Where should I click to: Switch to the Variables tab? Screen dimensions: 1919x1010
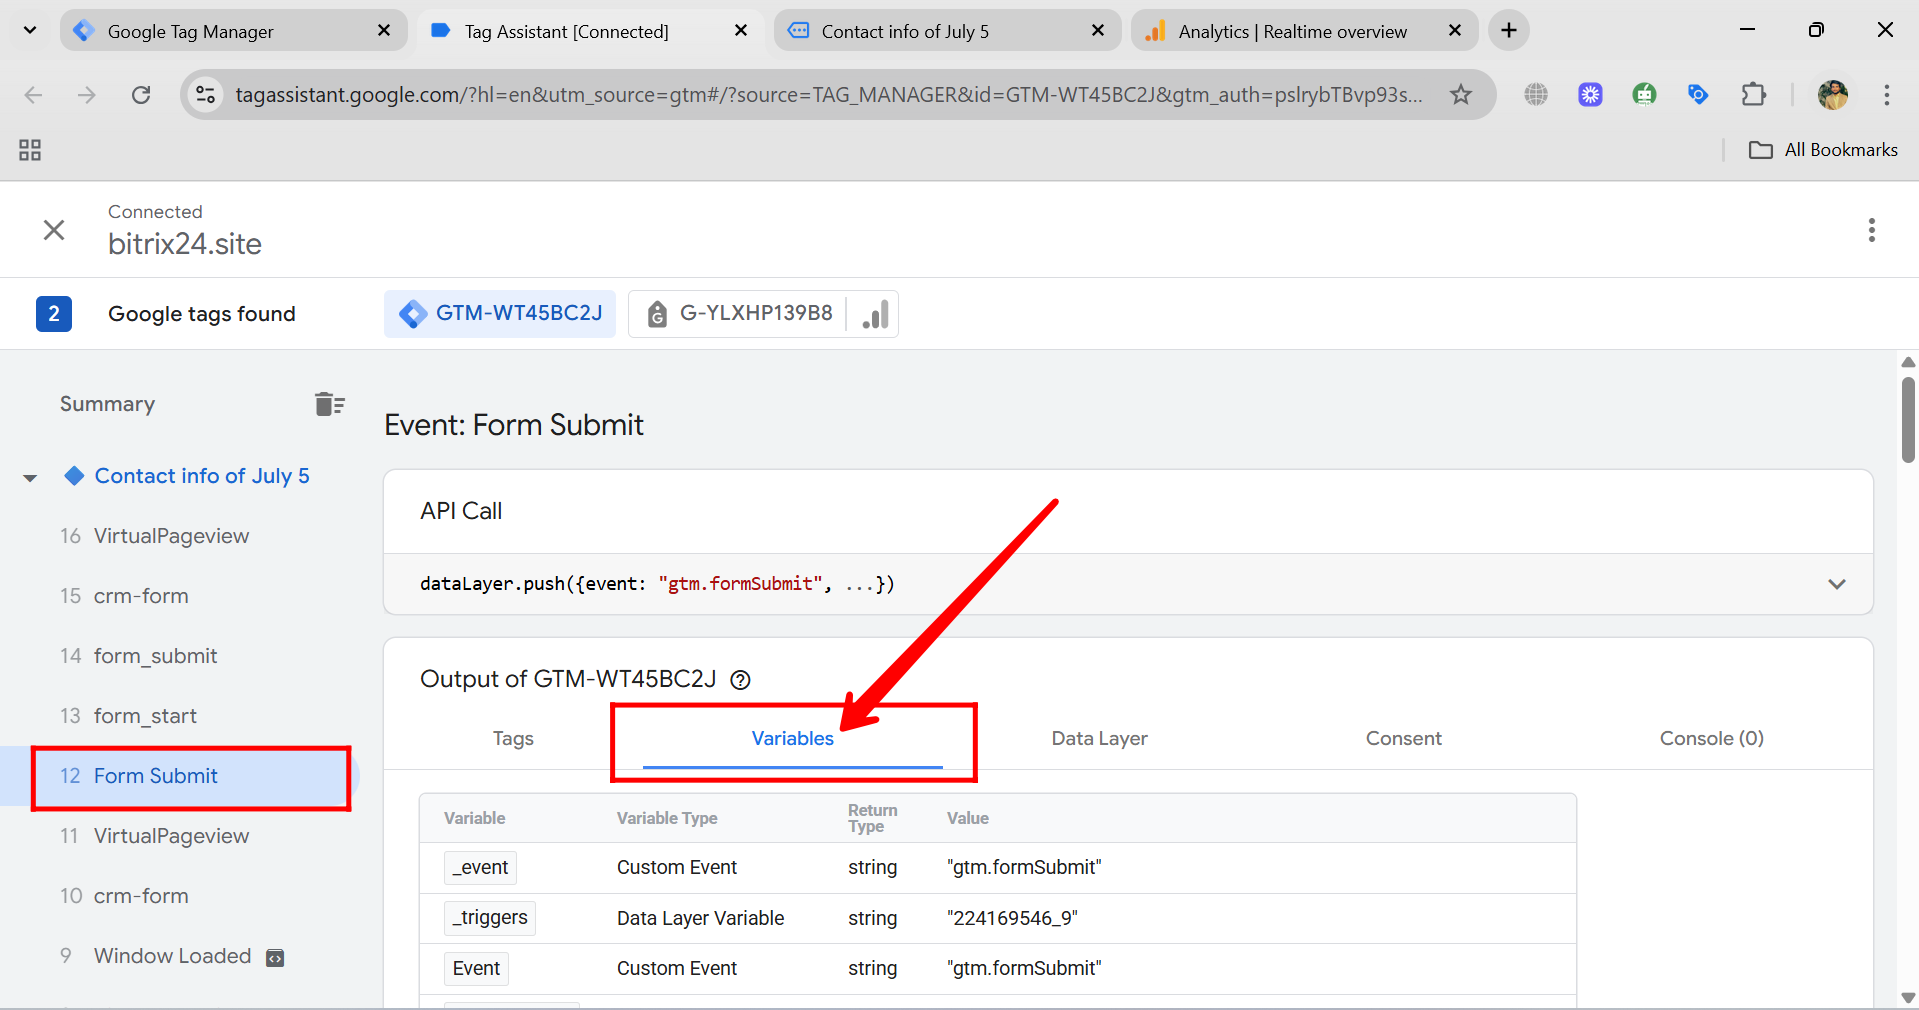(x=793, y=738)
